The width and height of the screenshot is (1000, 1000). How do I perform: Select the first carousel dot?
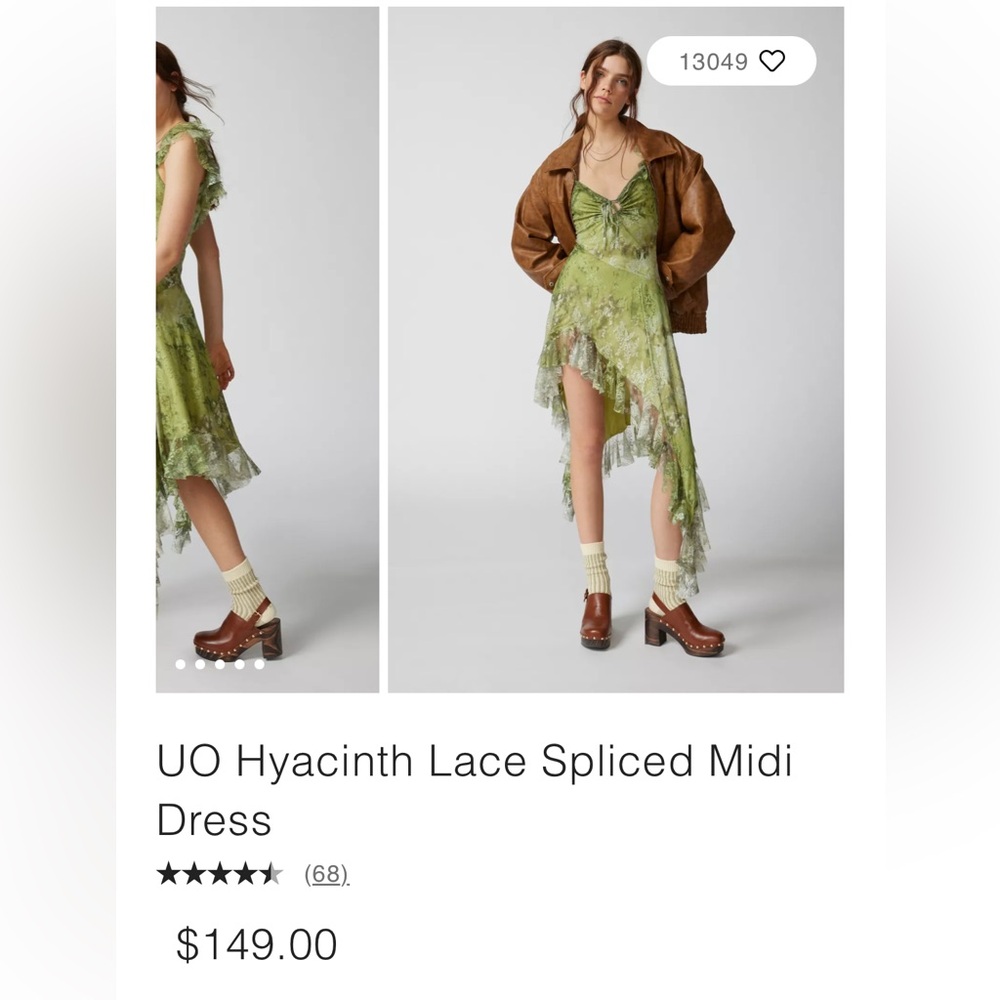180,665
